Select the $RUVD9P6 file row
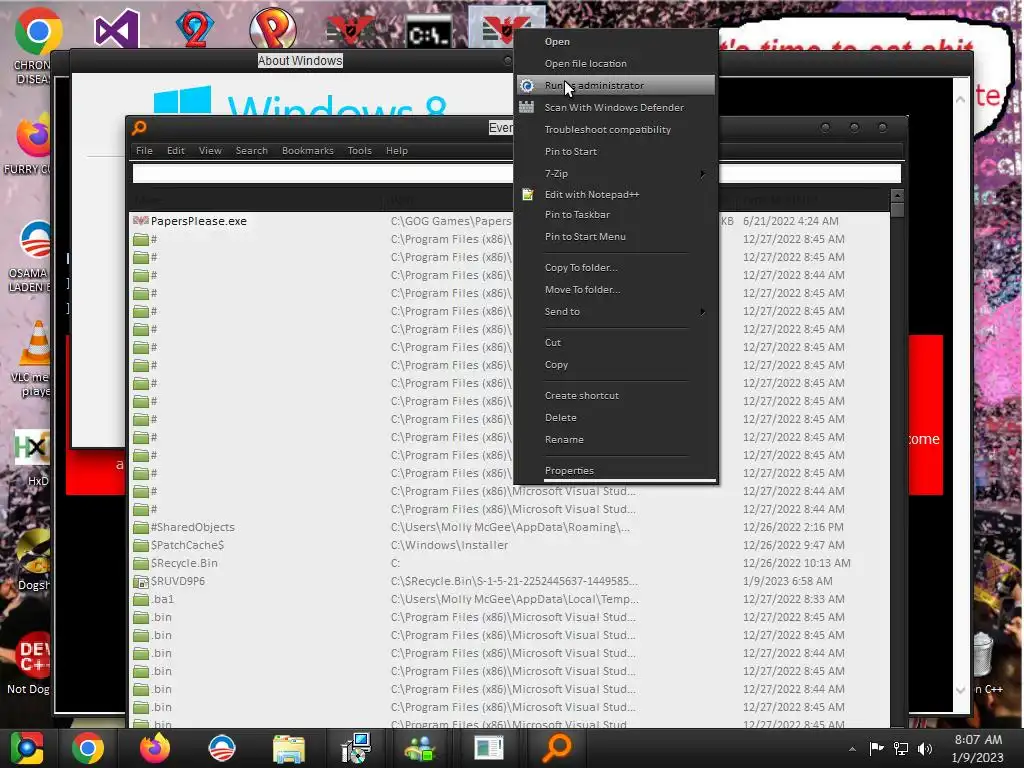This screenshot has height=768, width=1024. tap(509, 581)
